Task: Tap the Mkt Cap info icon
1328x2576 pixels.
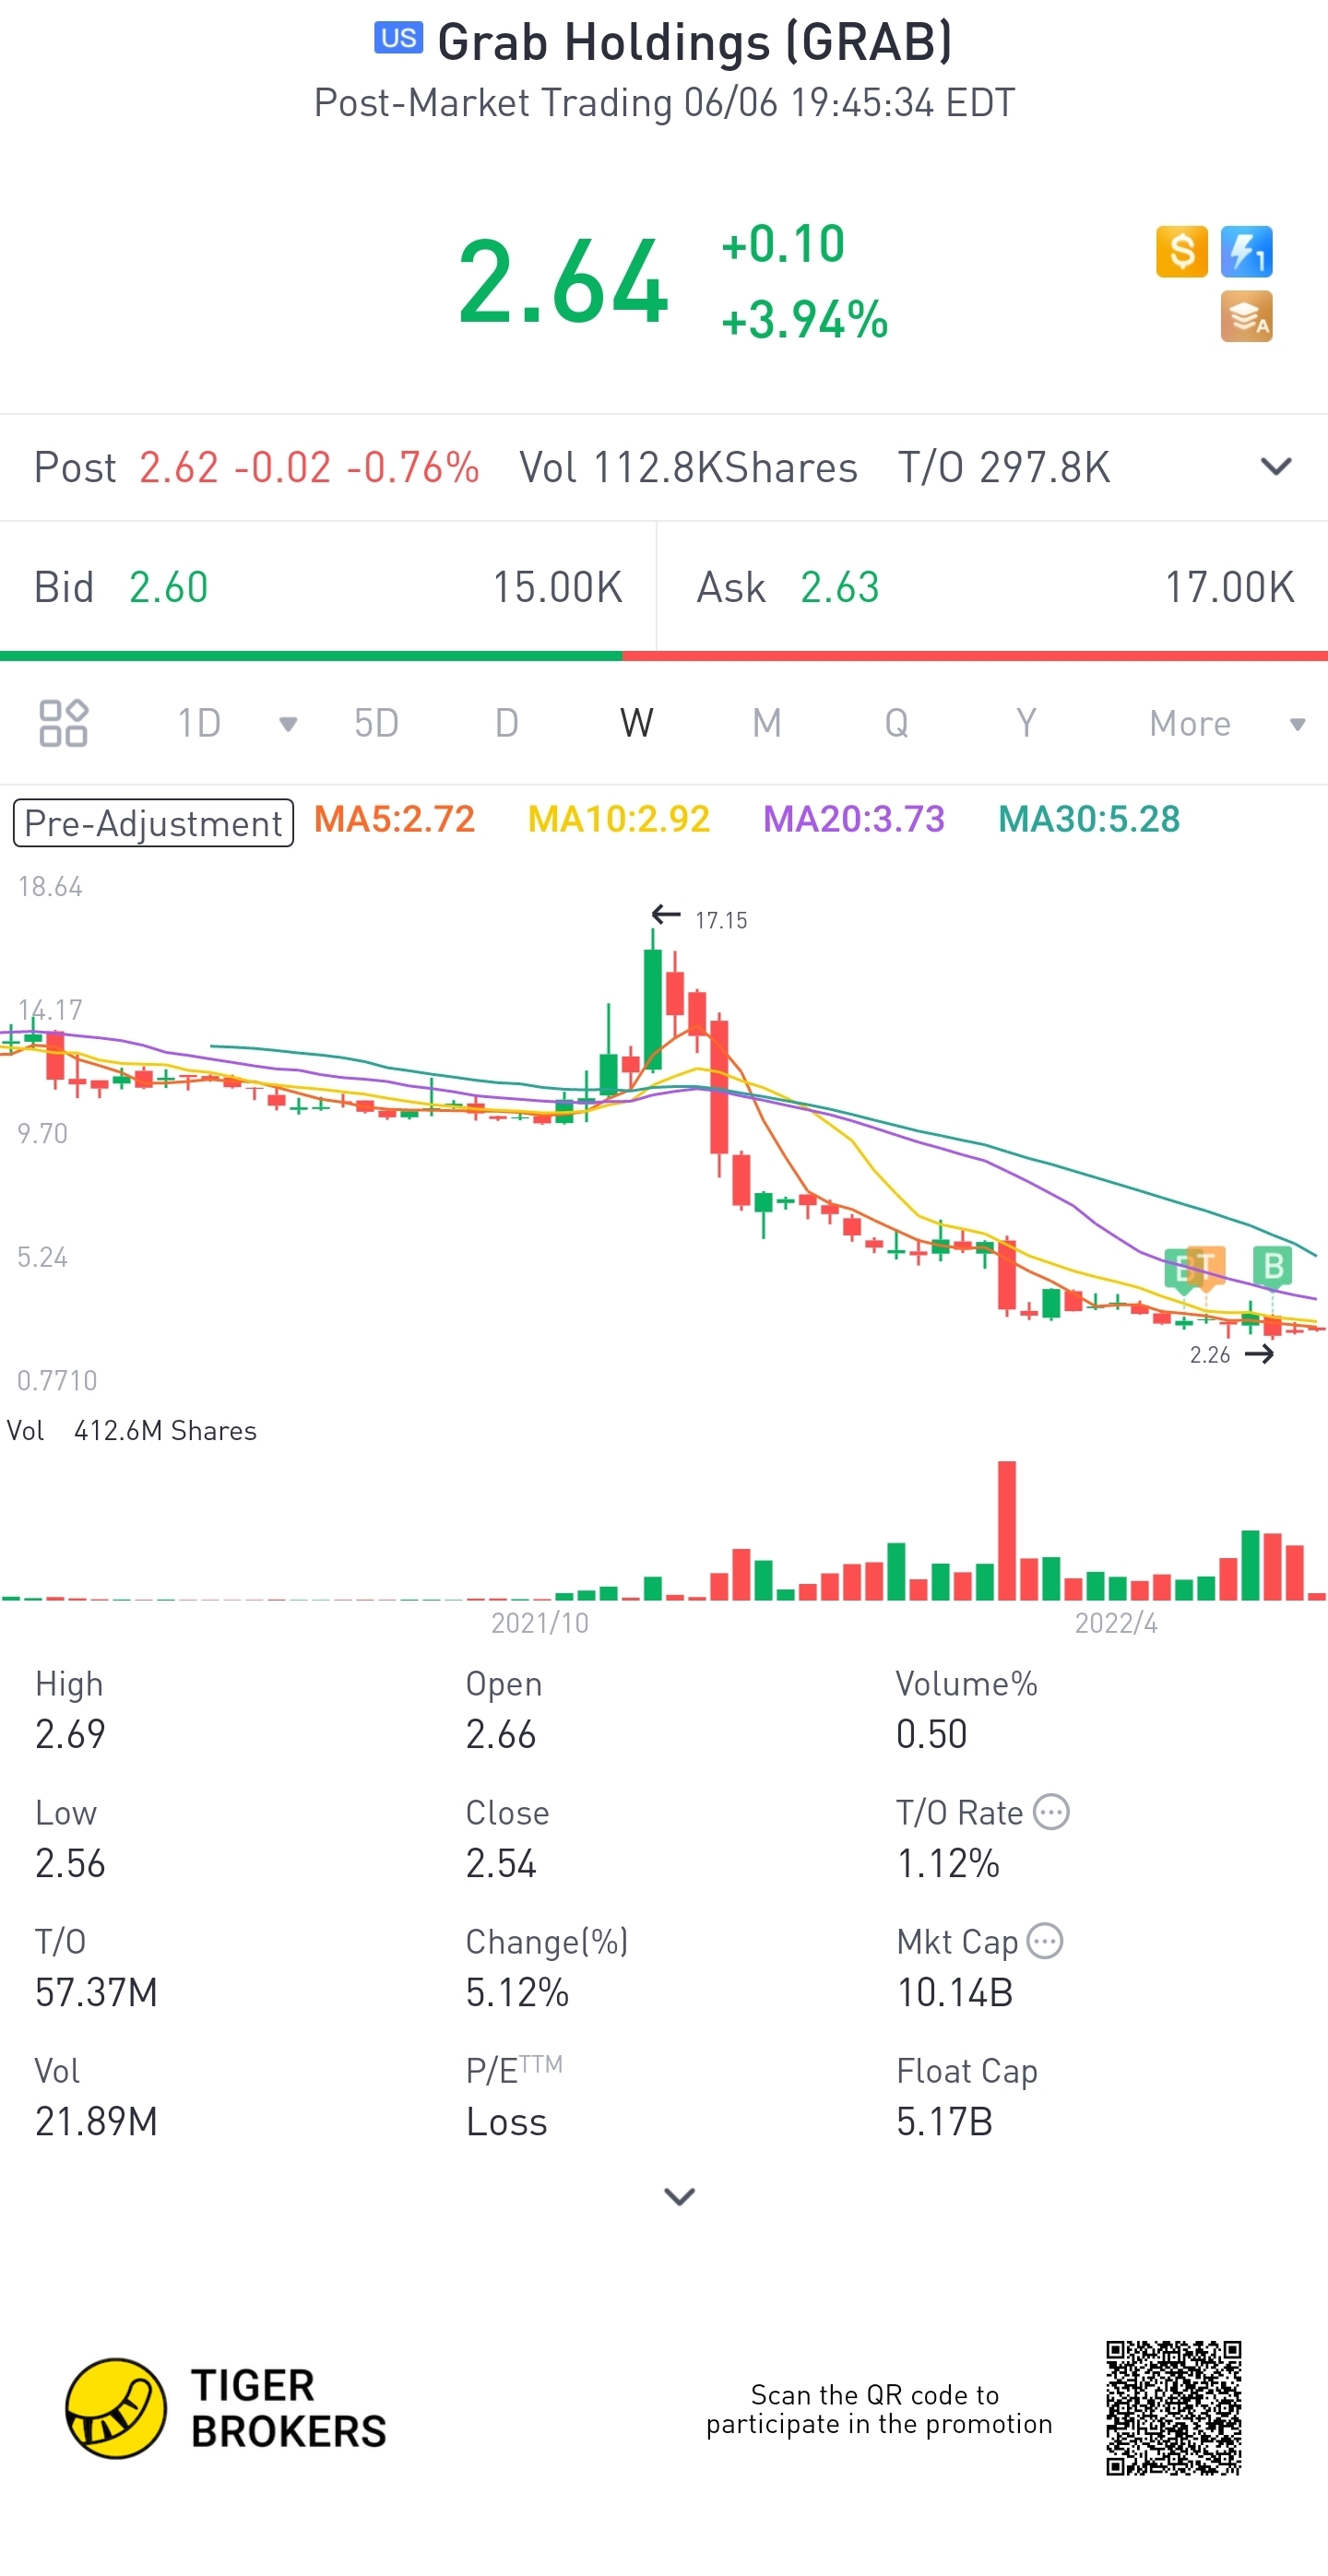Action: click(x=1045, y=1940)
